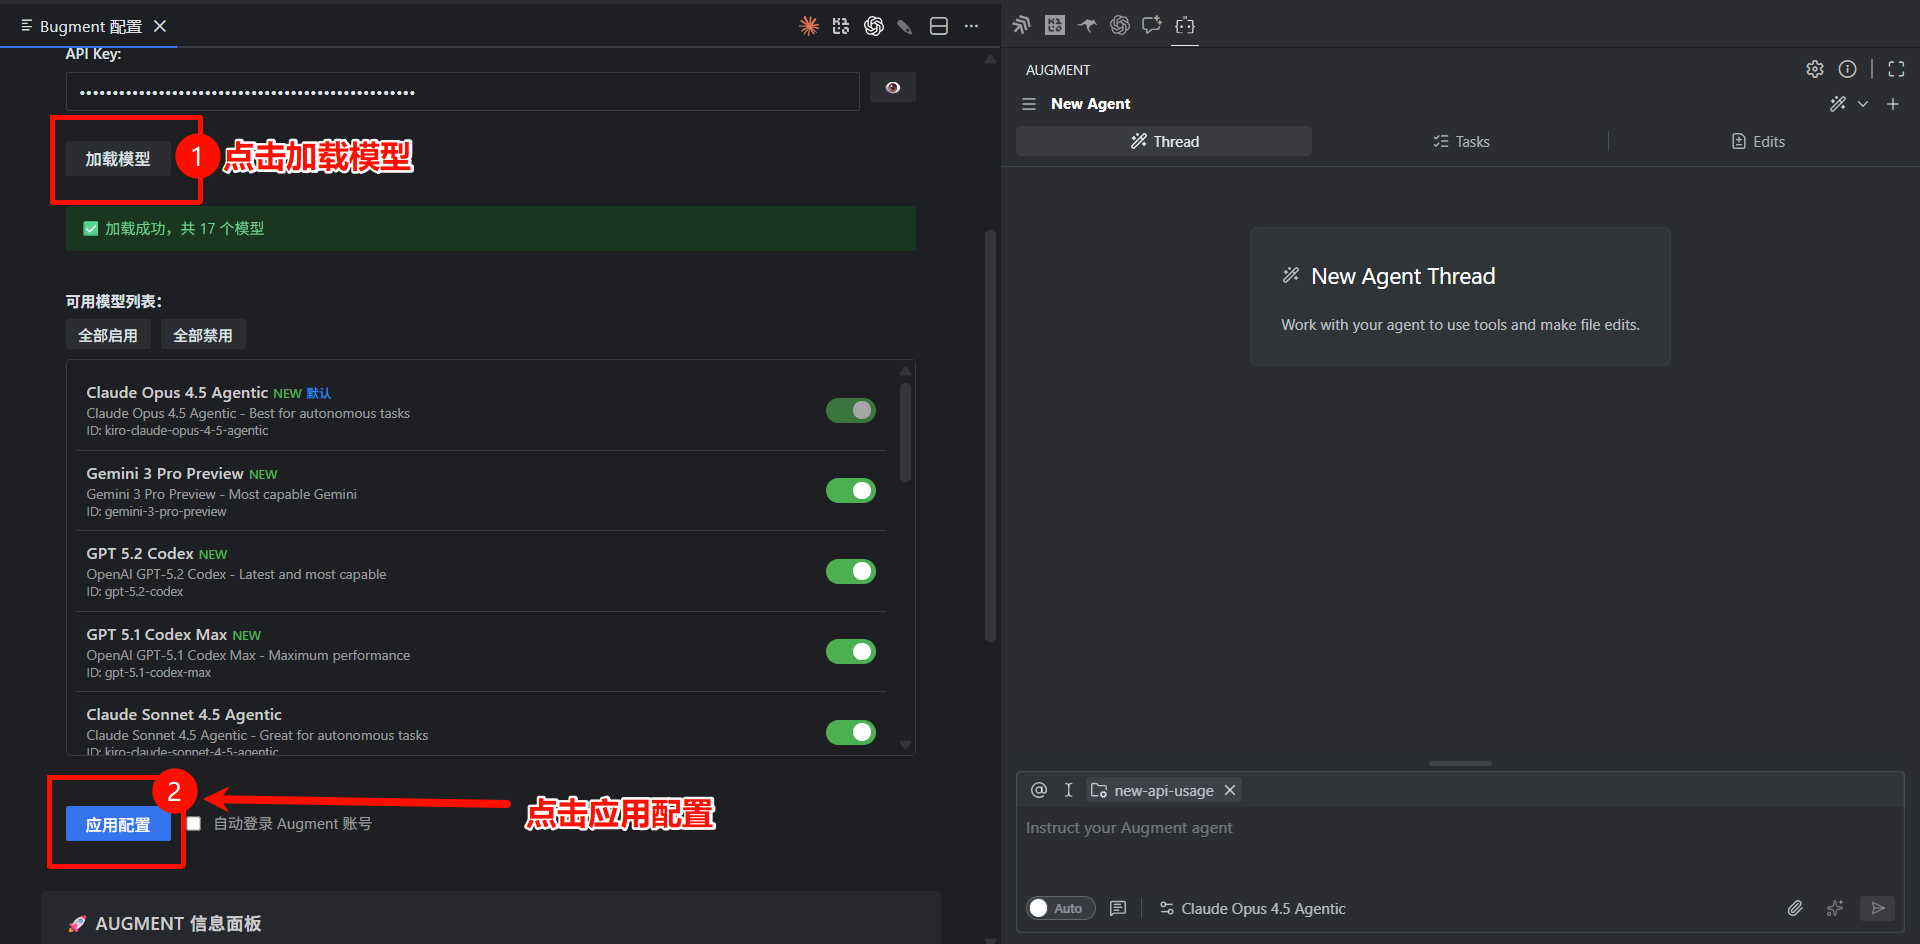The width and height of the screenshot is (1920, 944).
Task: Click the blue 应用配置 button
Action: click(118, 824)
